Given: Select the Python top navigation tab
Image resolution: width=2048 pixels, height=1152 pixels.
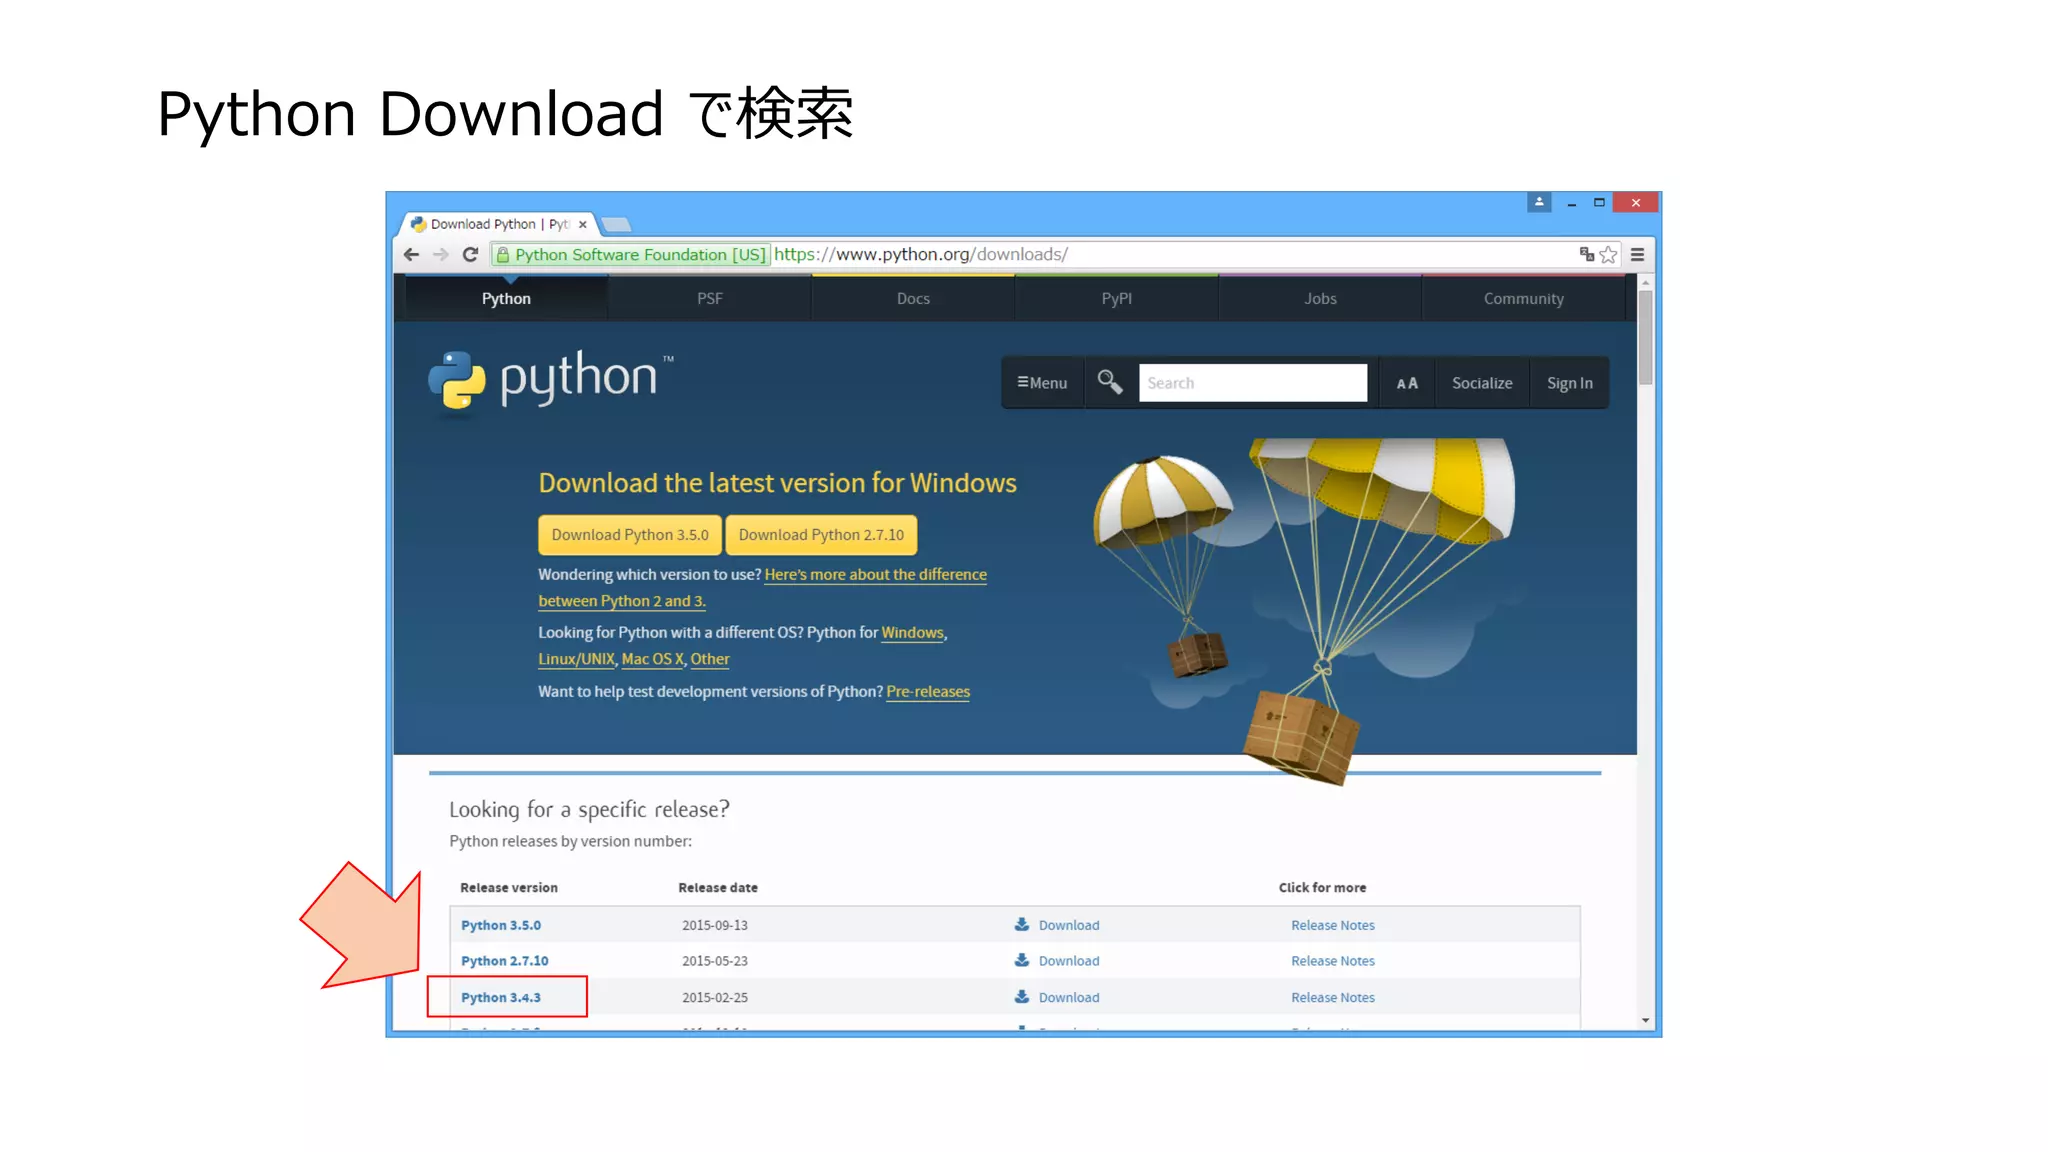Looking at the screenshot, I should pyautogui.click(x=506, y=299).
